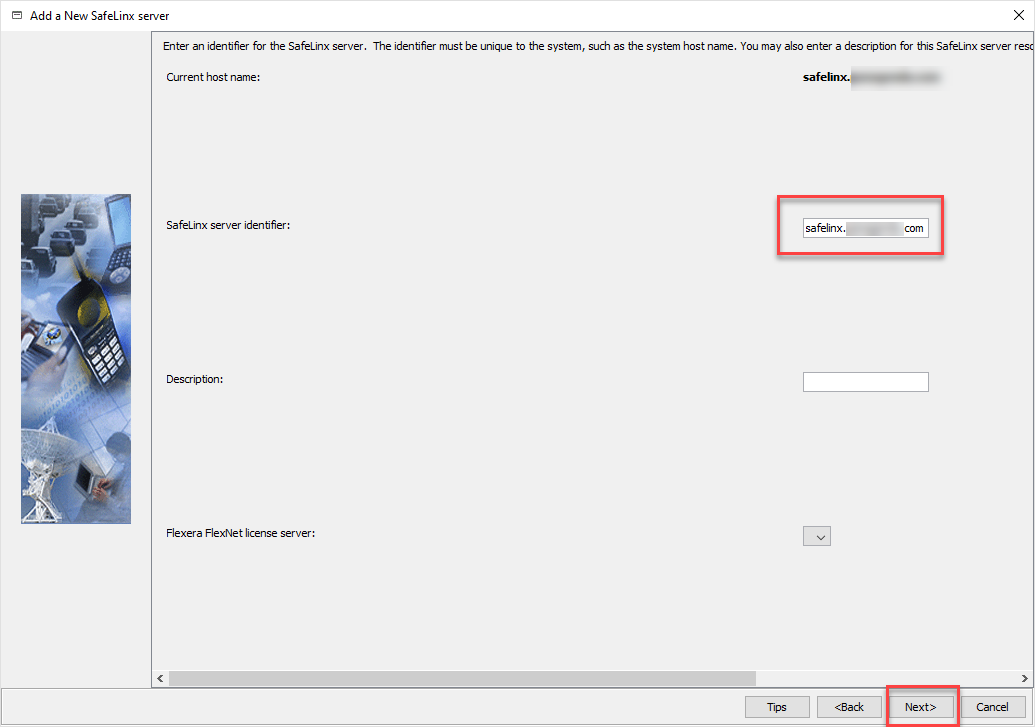Screen dimensions: 1035x727
Task: Cancel the new server wizard
Action: pyautogui.click(x=992, y=707)
